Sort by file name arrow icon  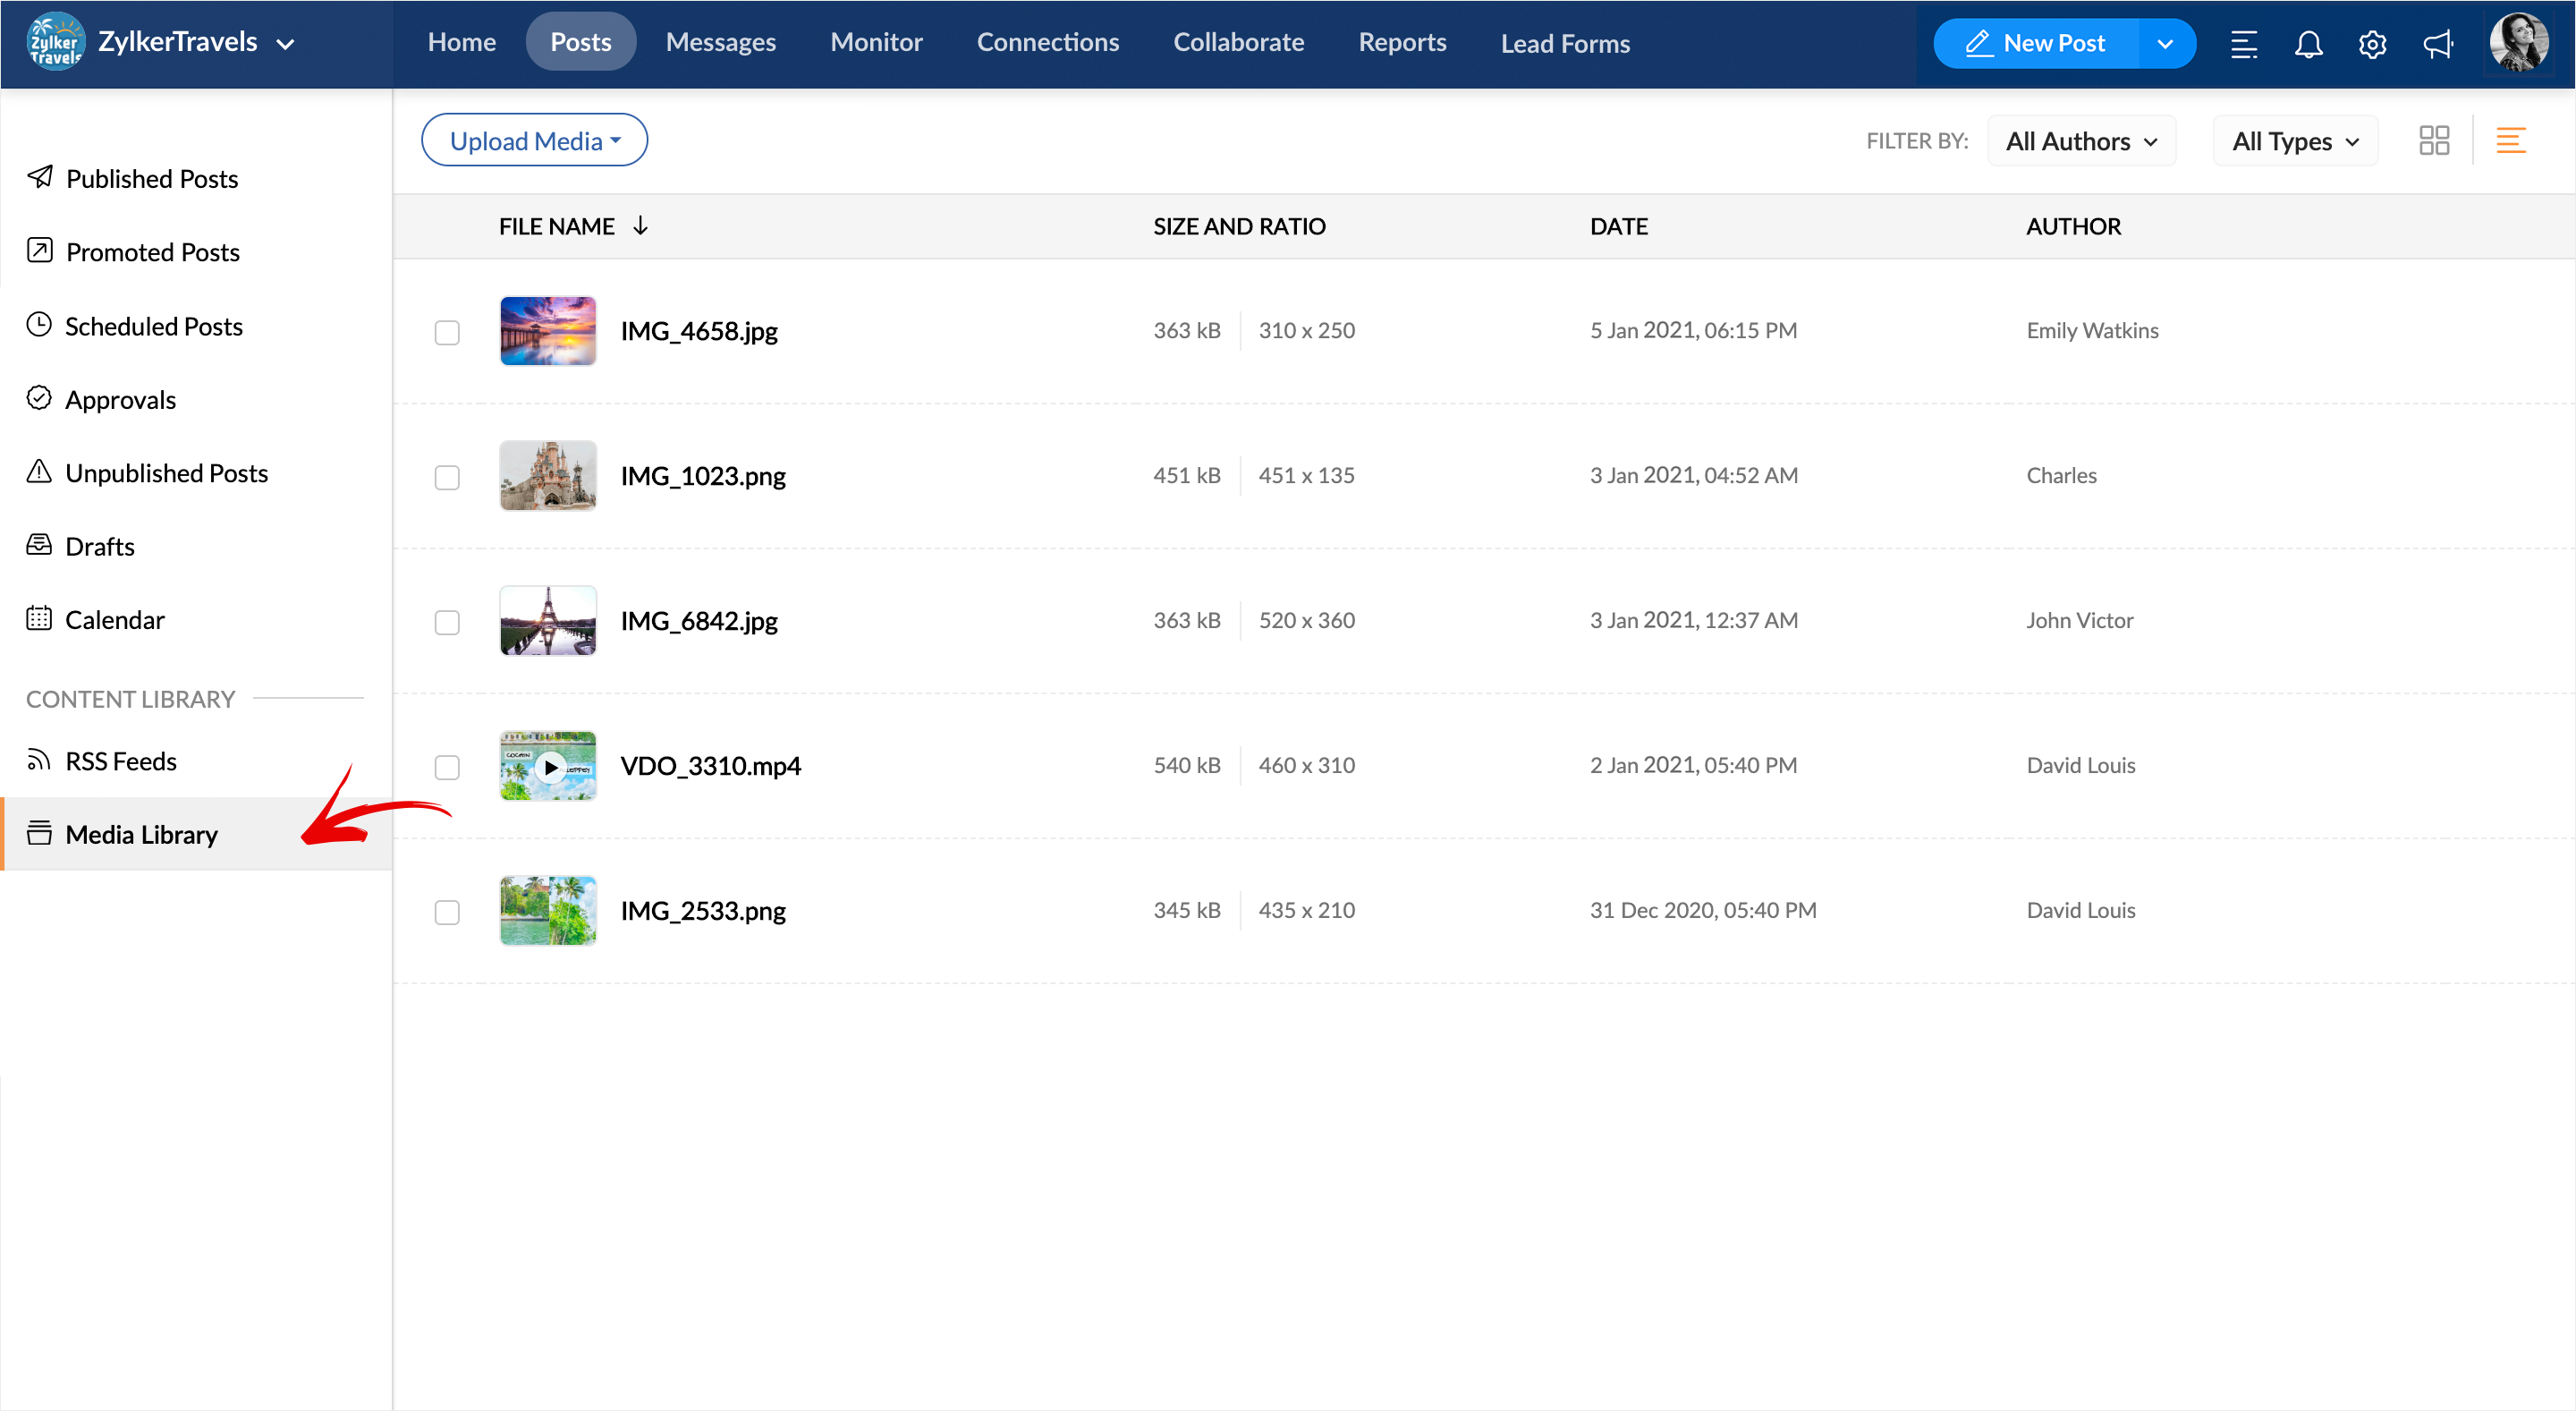pos(640,226)
